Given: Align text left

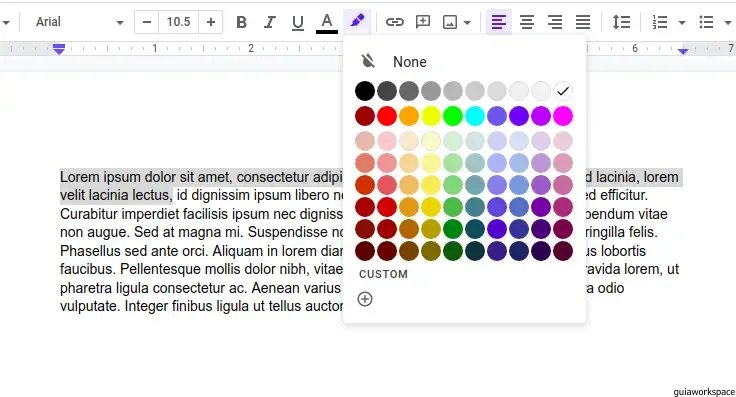Looking at the screenshot, I should point(498,22).
